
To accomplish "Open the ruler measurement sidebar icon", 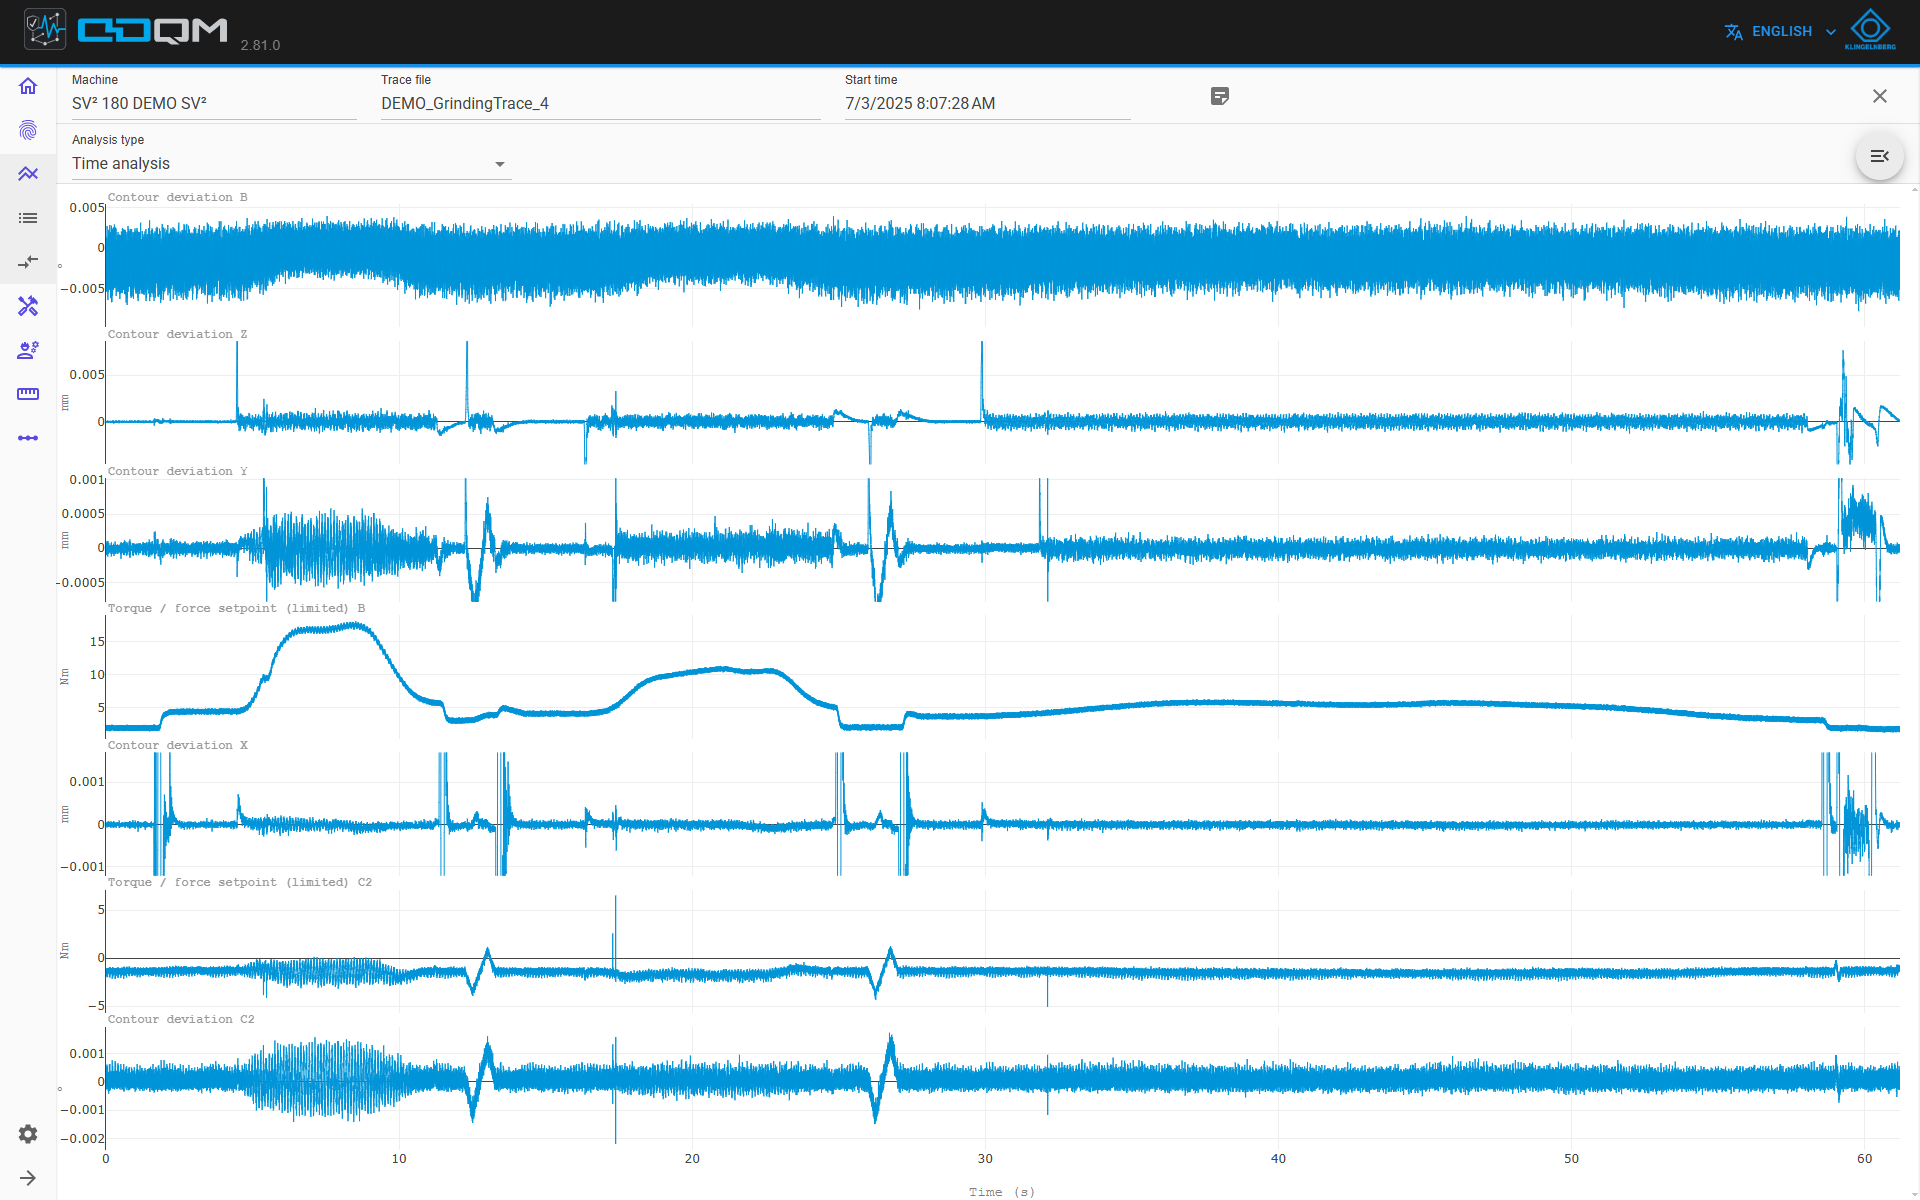I will point(28,394).
